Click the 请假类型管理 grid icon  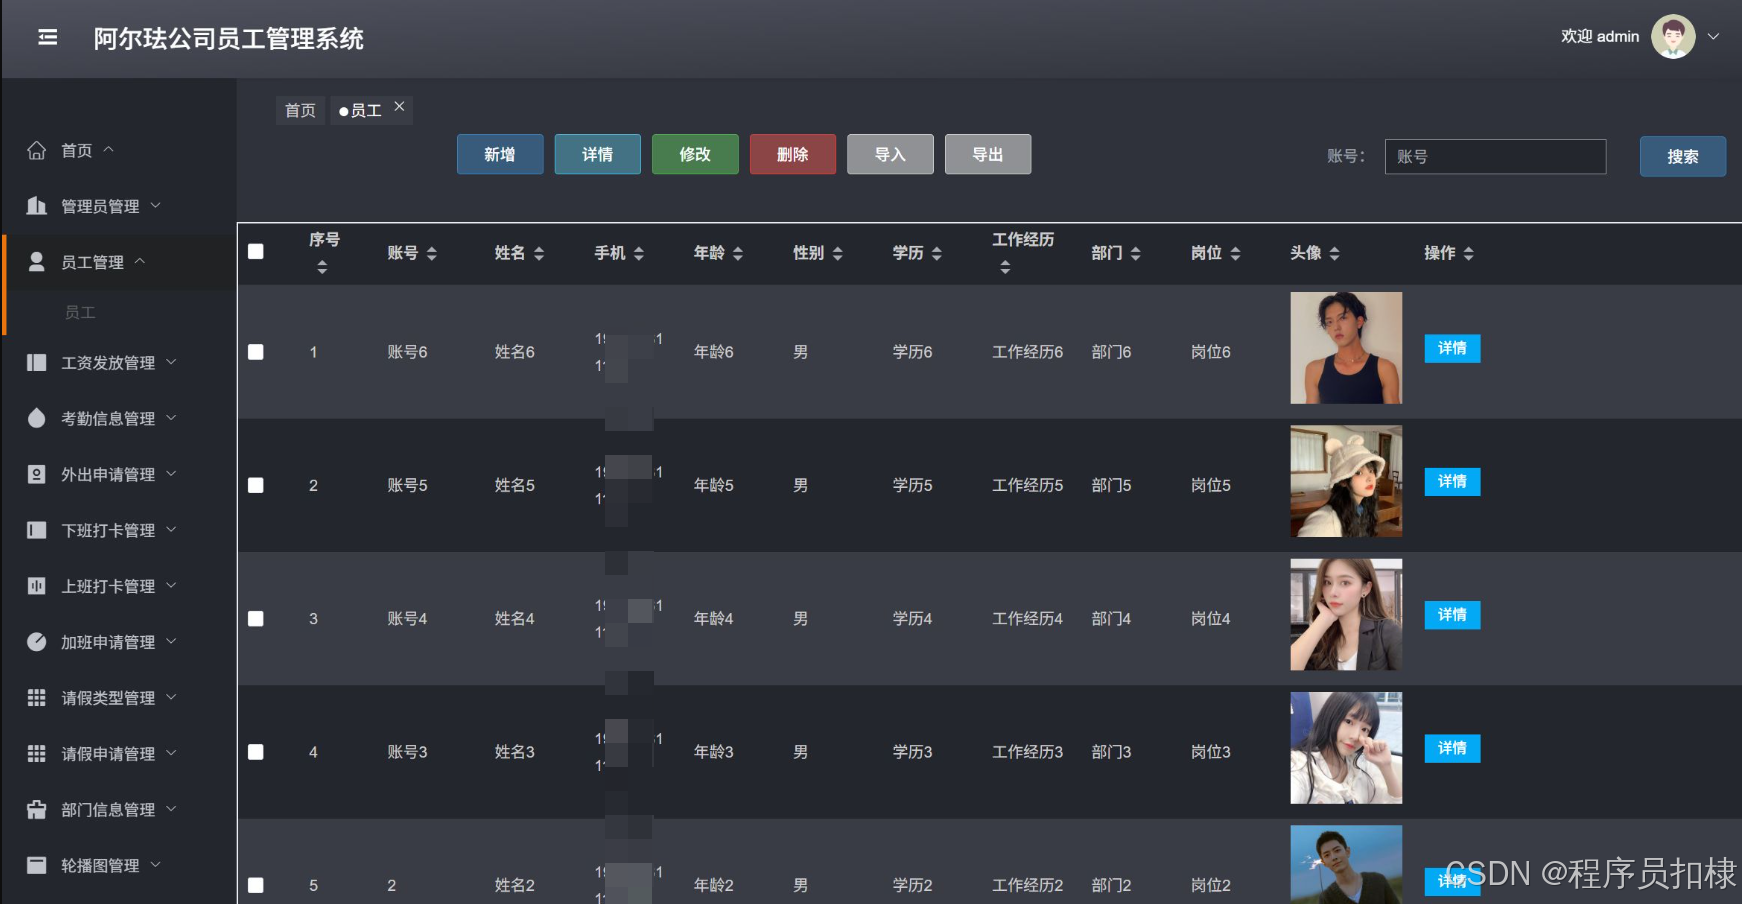(37, 698)
